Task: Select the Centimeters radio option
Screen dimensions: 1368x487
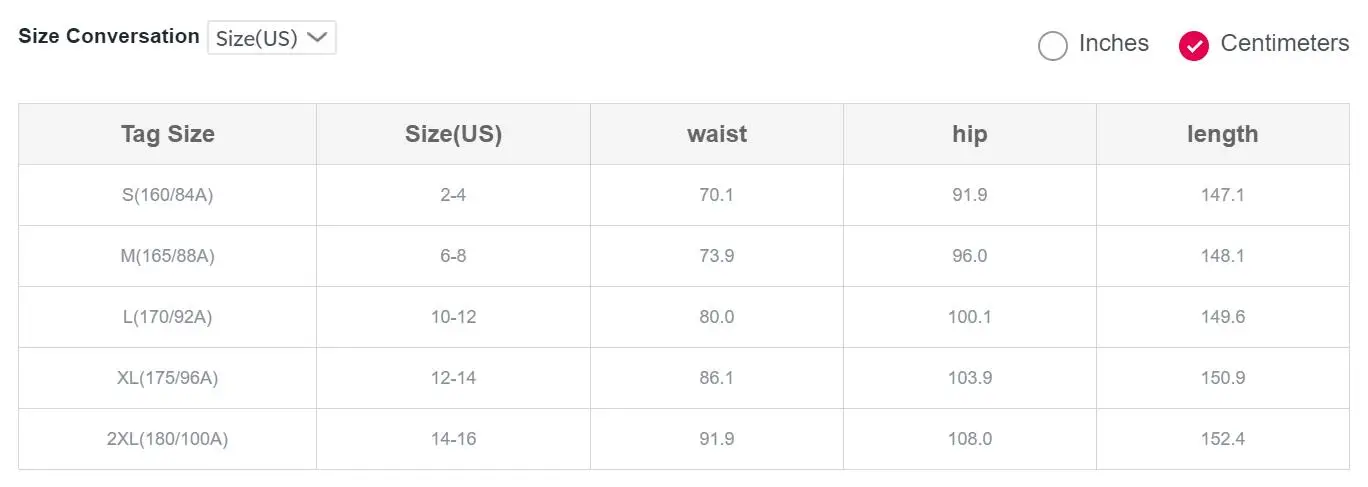Action: [1194, 45]
